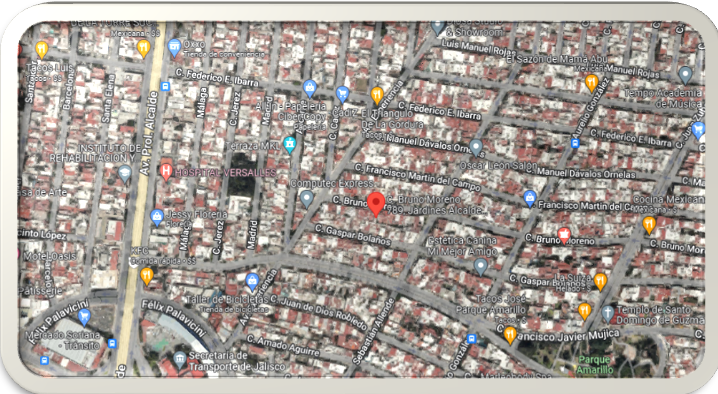
Task: Open La Suiza Helado restaurant marker
Action: coord(600,282)
